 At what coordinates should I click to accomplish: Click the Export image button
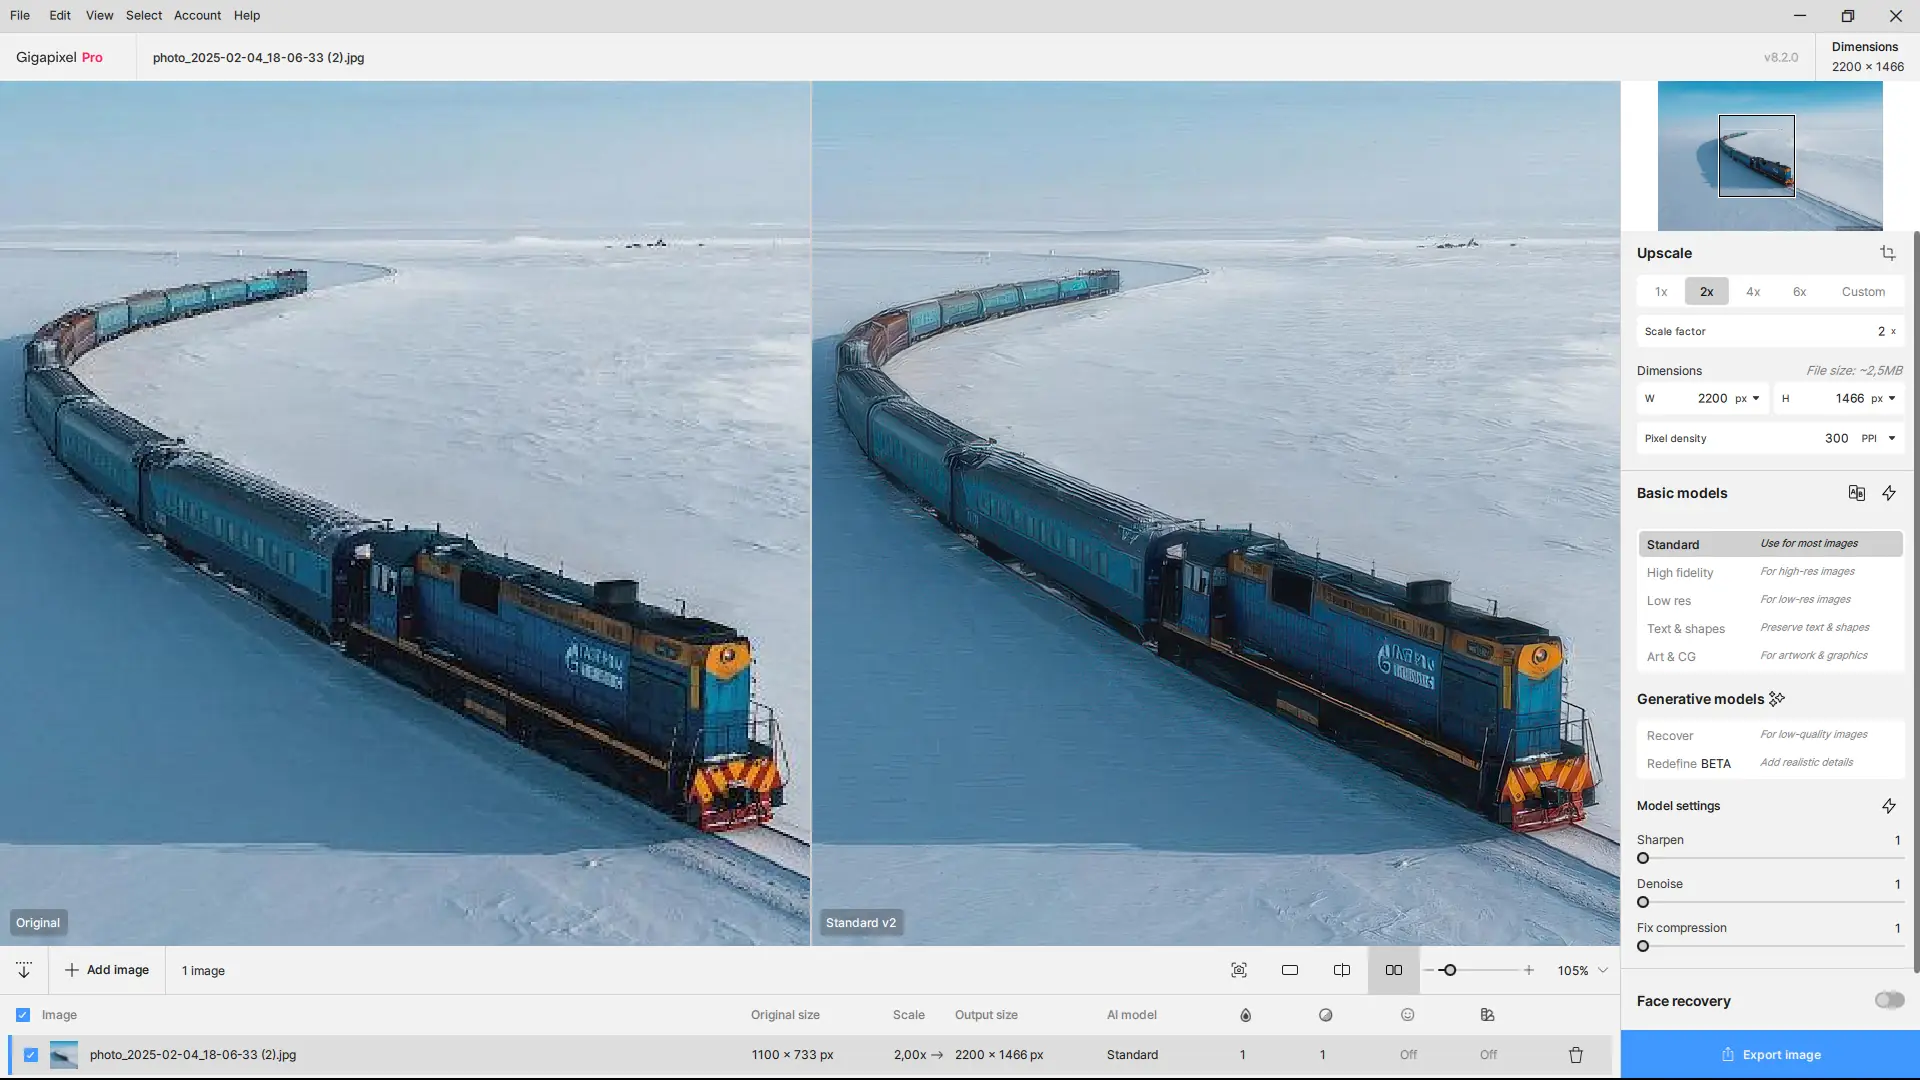pos(1770,1055)
